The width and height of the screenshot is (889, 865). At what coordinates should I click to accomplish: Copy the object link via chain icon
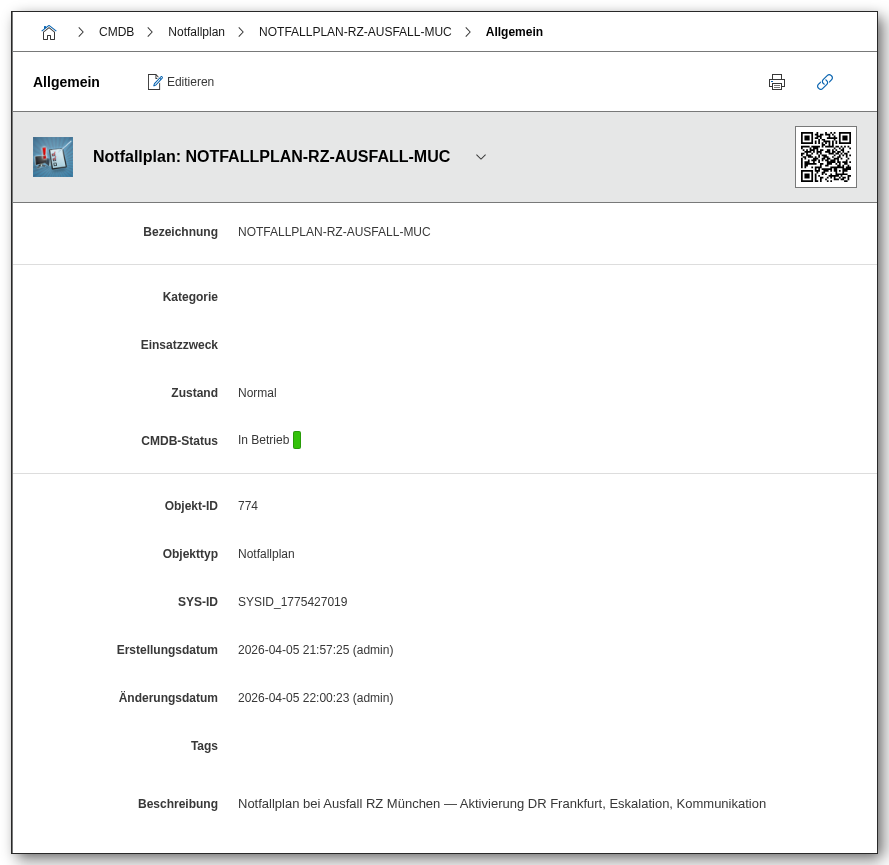pyautogui.click(x=825, y=82)
